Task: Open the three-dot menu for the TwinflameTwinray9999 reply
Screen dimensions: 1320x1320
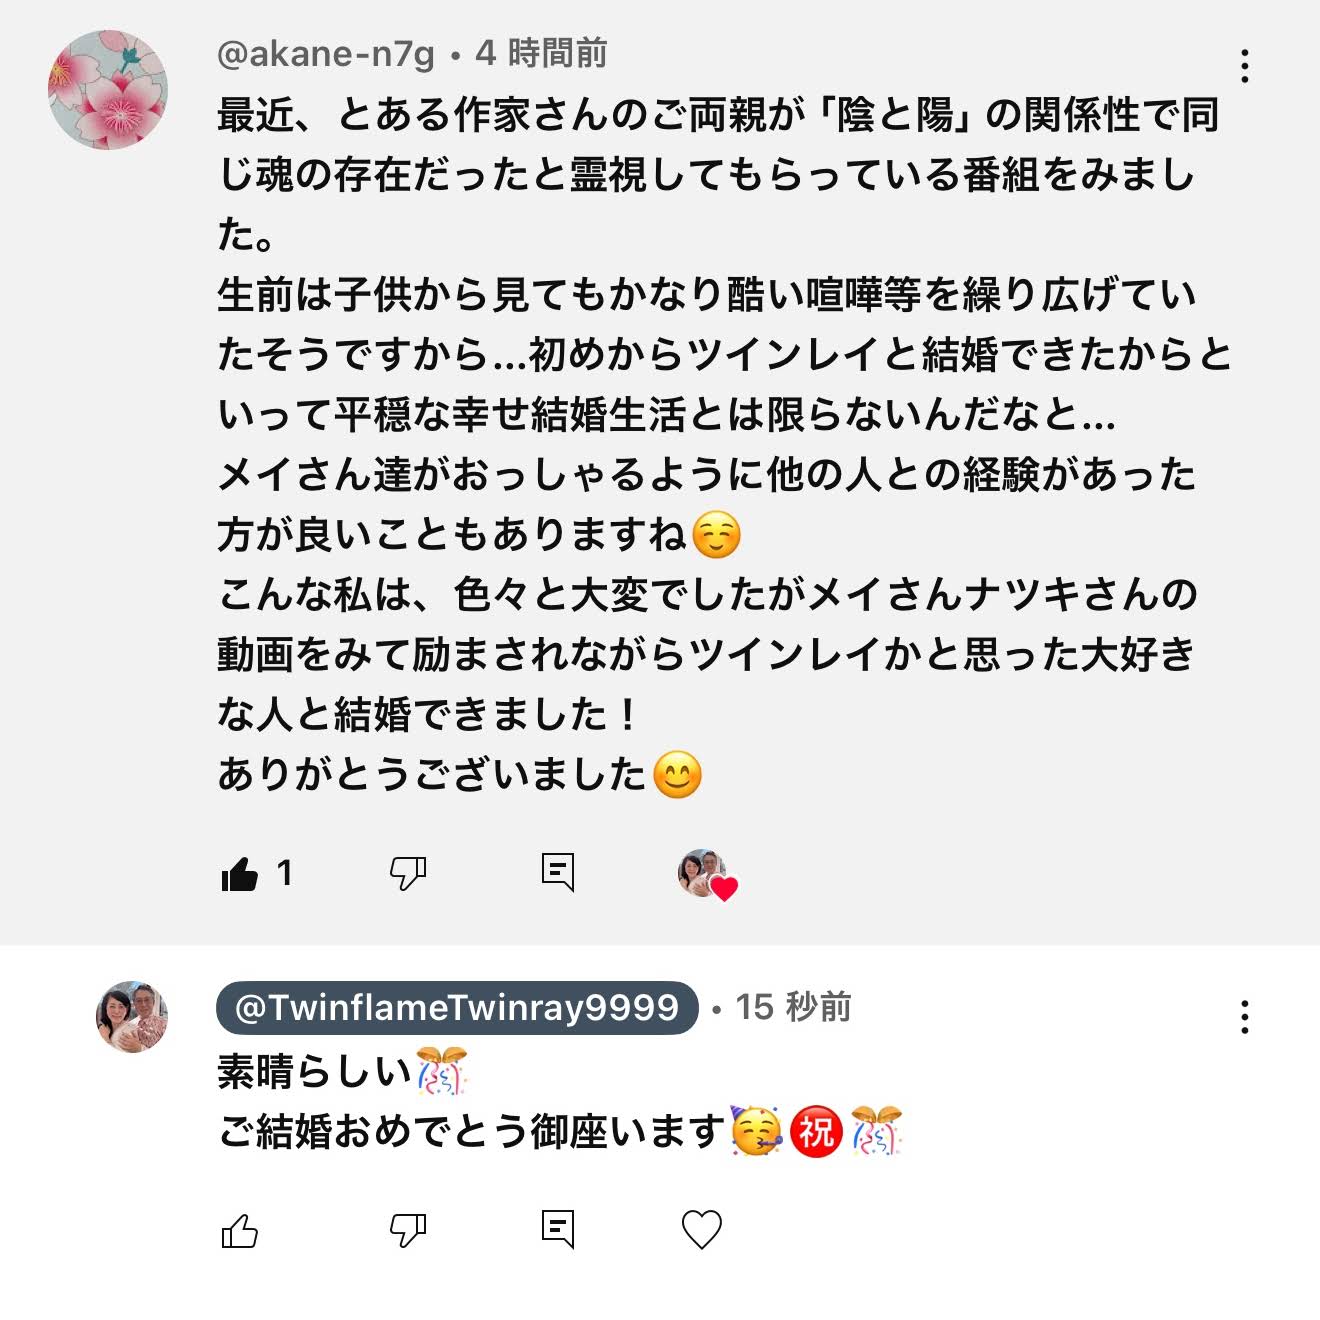Action: tap(1244, 1017)
